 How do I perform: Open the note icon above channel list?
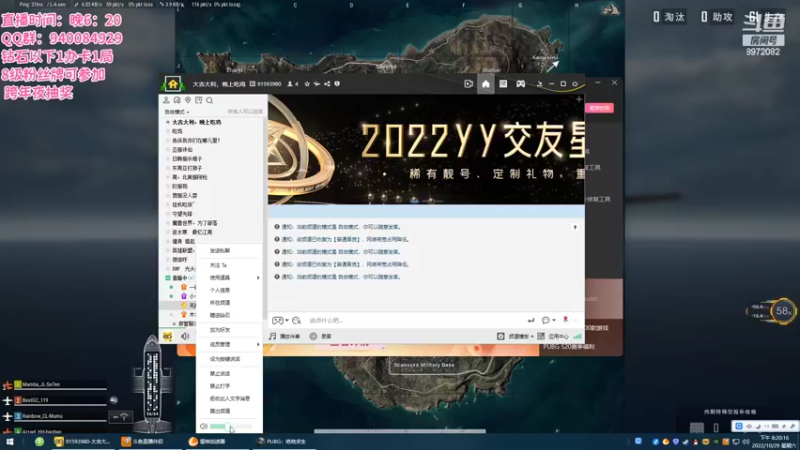pos(198,100)
